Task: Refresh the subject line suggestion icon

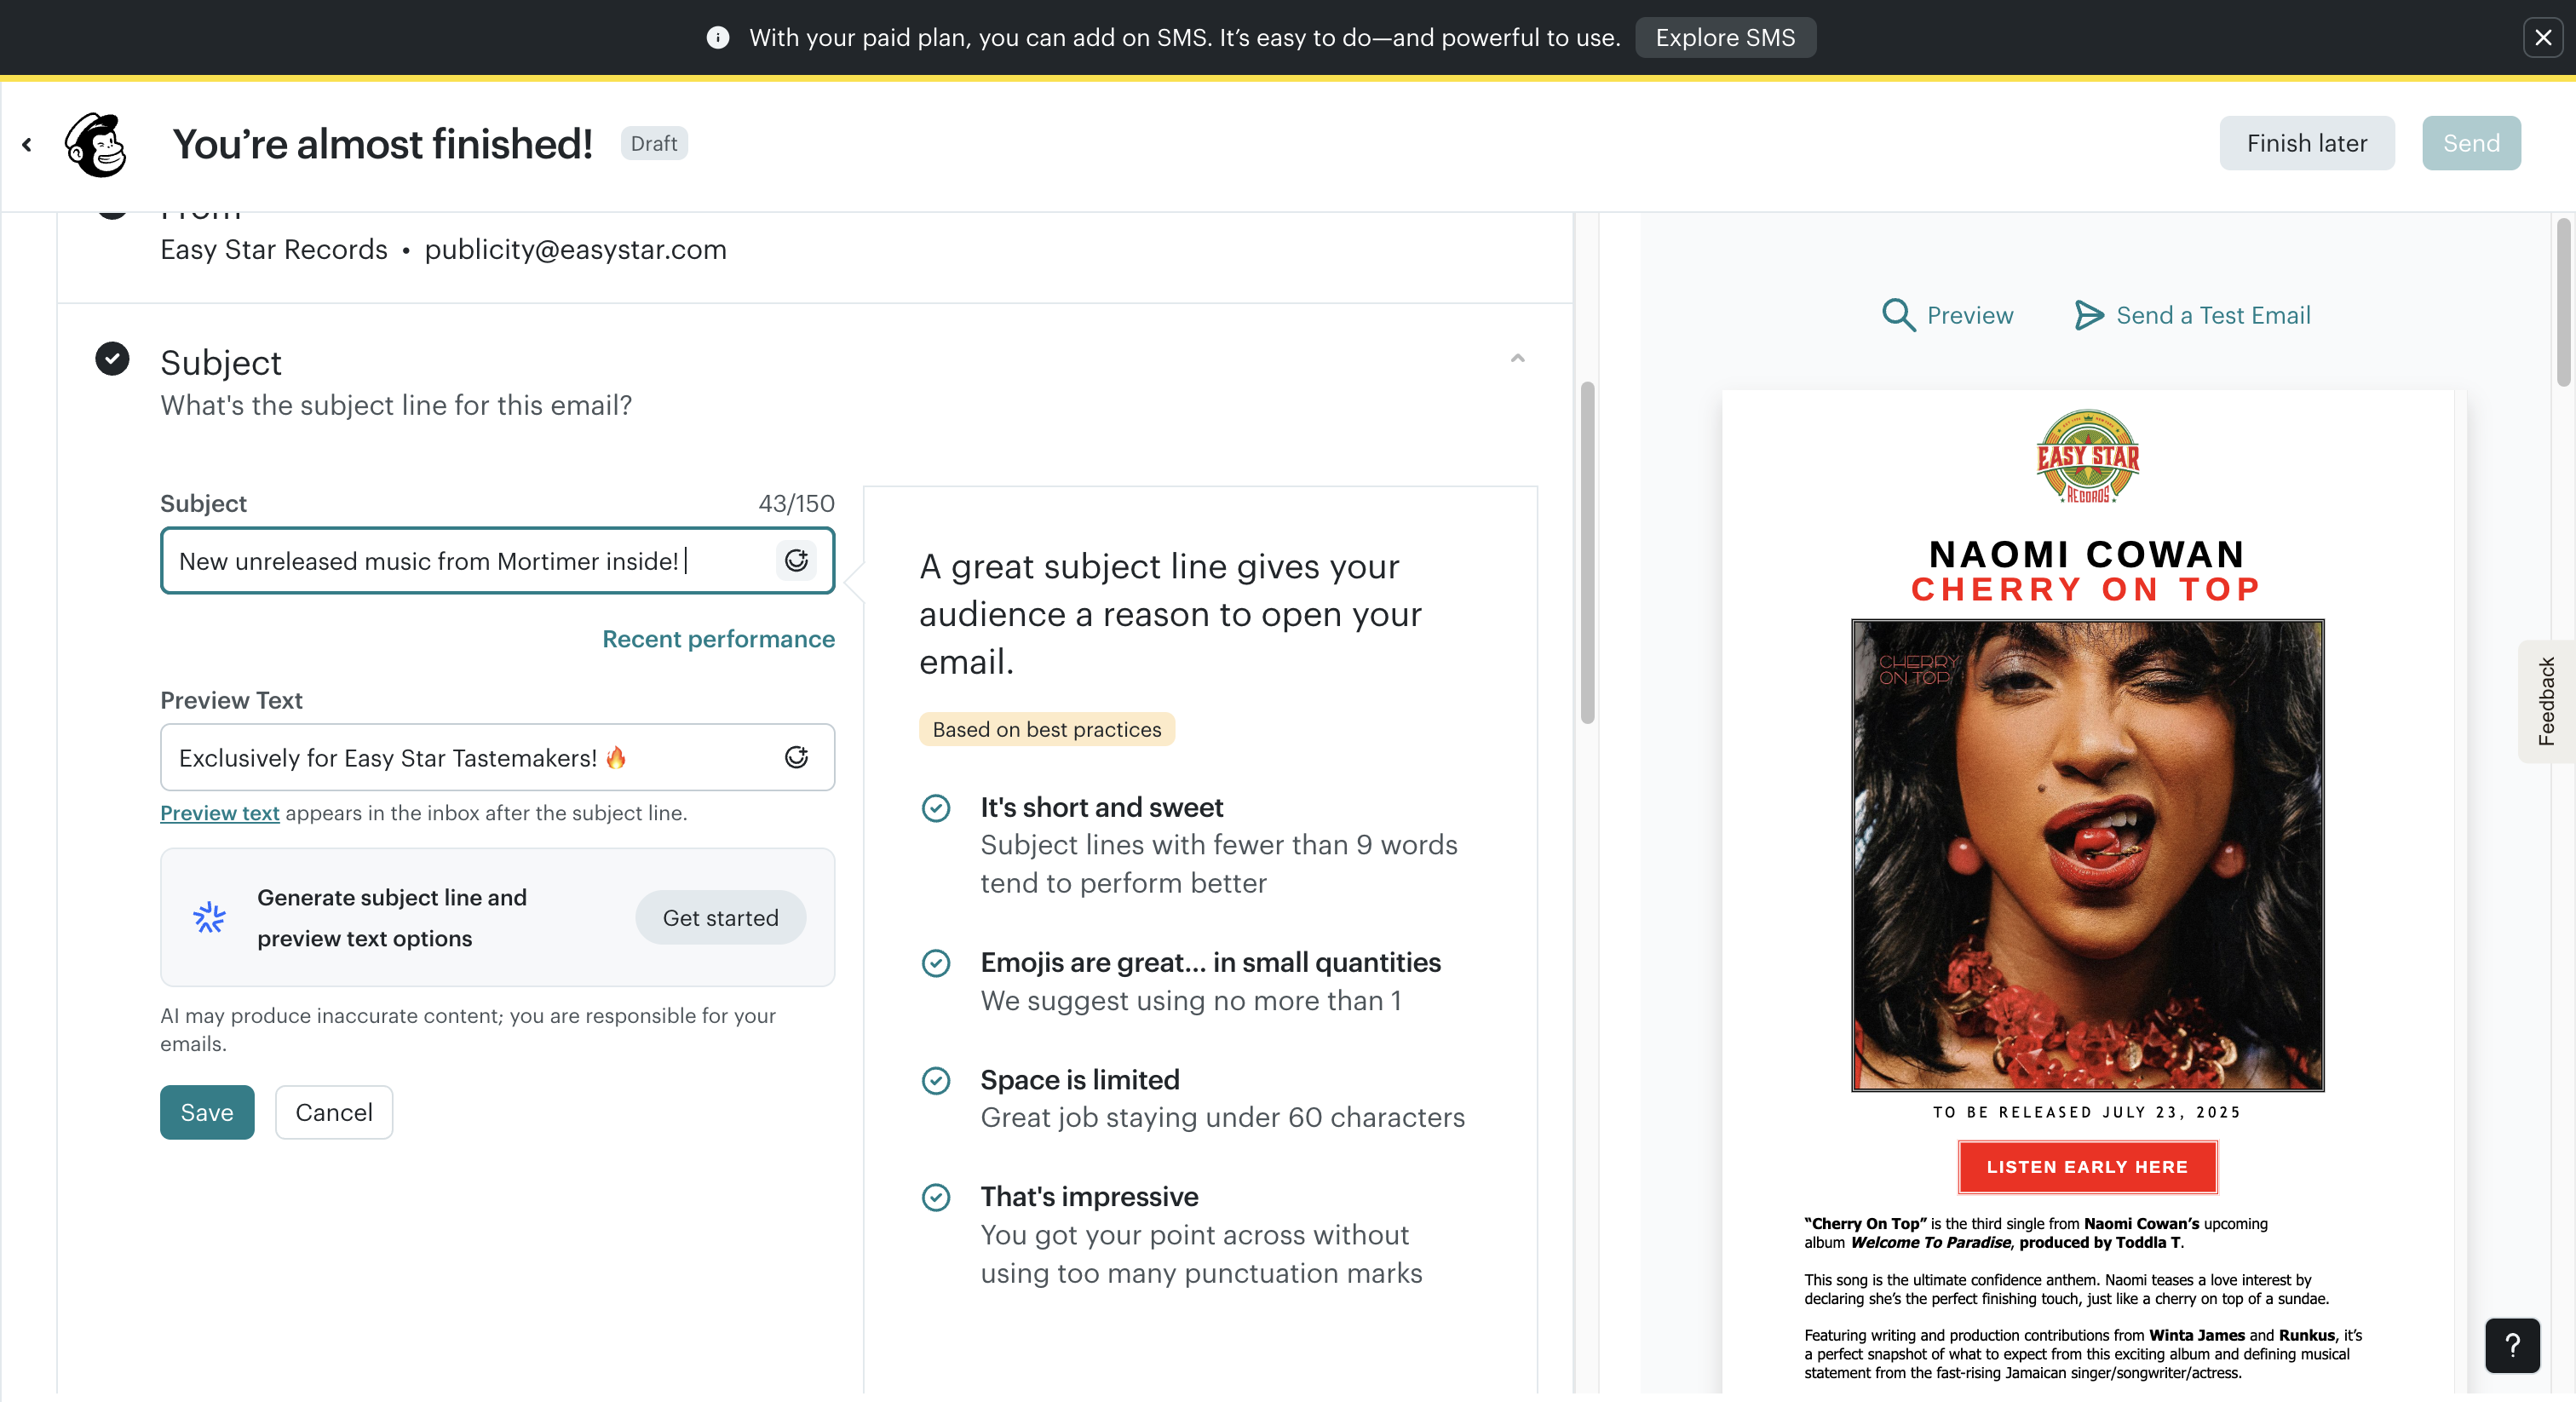Action: (x=796, y=561)
